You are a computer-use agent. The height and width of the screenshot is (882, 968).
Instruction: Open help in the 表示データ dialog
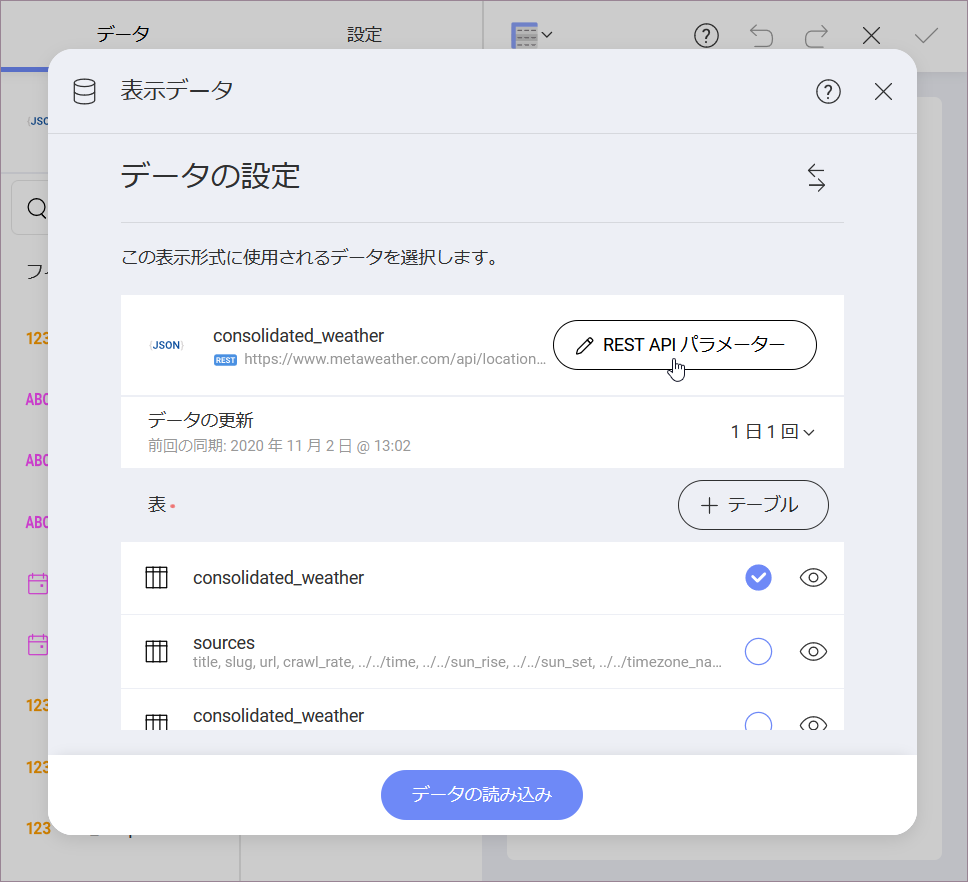pyautogui.click(x=828, y=91)
